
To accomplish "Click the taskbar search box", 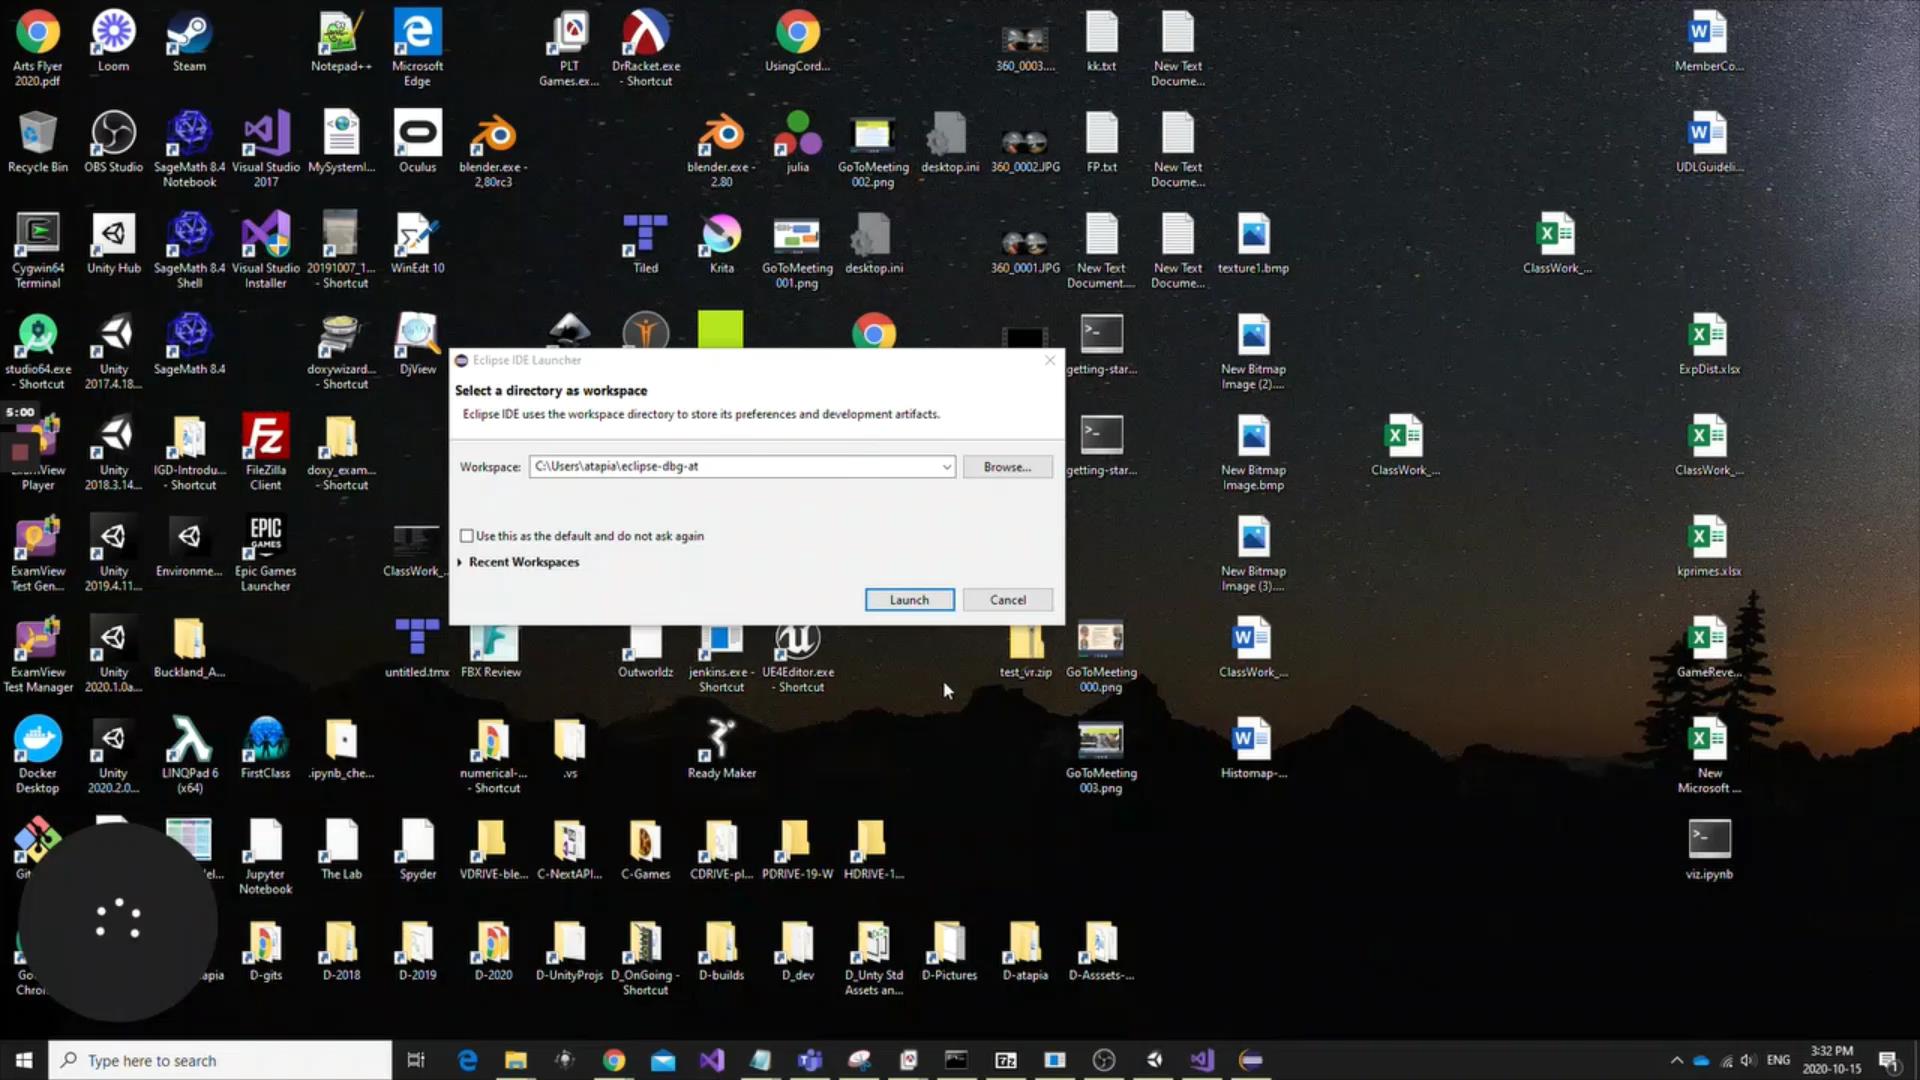I will tap(220, 1060).
